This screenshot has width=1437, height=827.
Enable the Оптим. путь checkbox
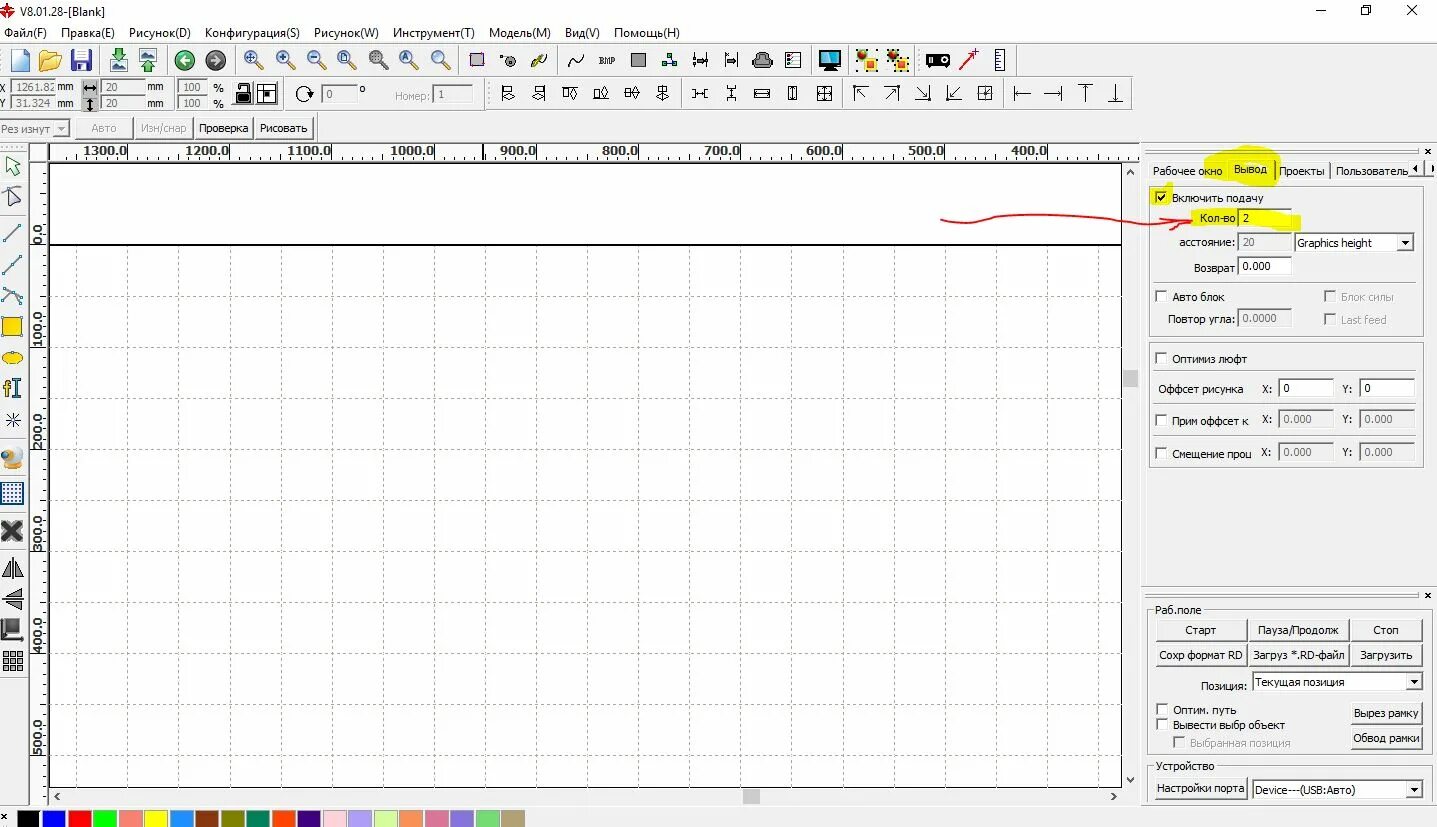tap(1162, 710)
